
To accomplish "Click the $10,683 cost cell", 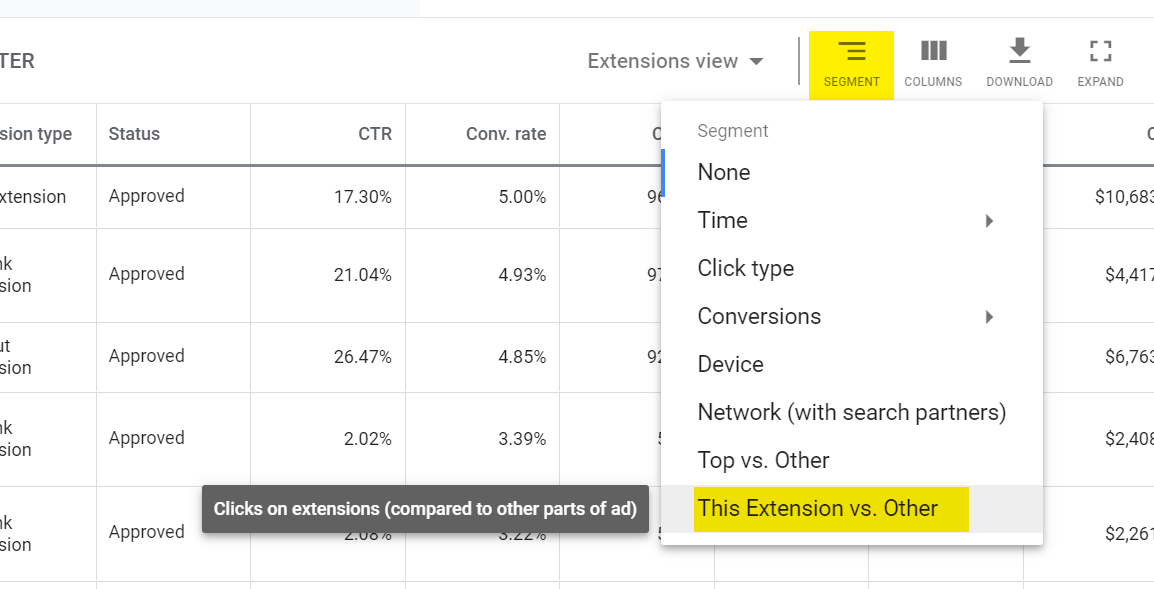I will (1124, 197).
